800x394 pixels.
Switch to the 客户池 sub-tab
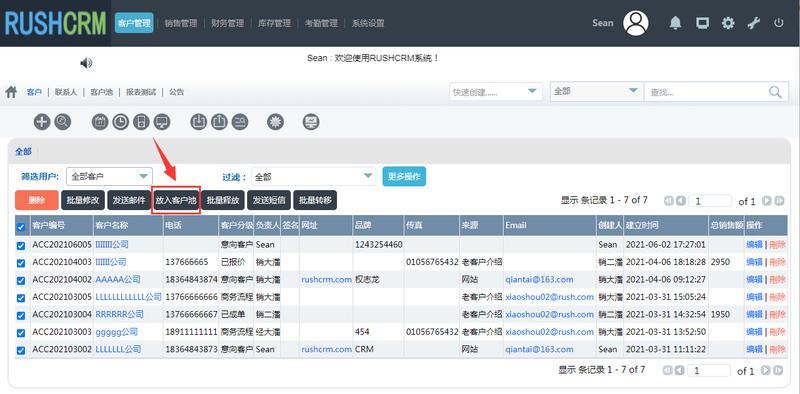click(x=102, y=92)
